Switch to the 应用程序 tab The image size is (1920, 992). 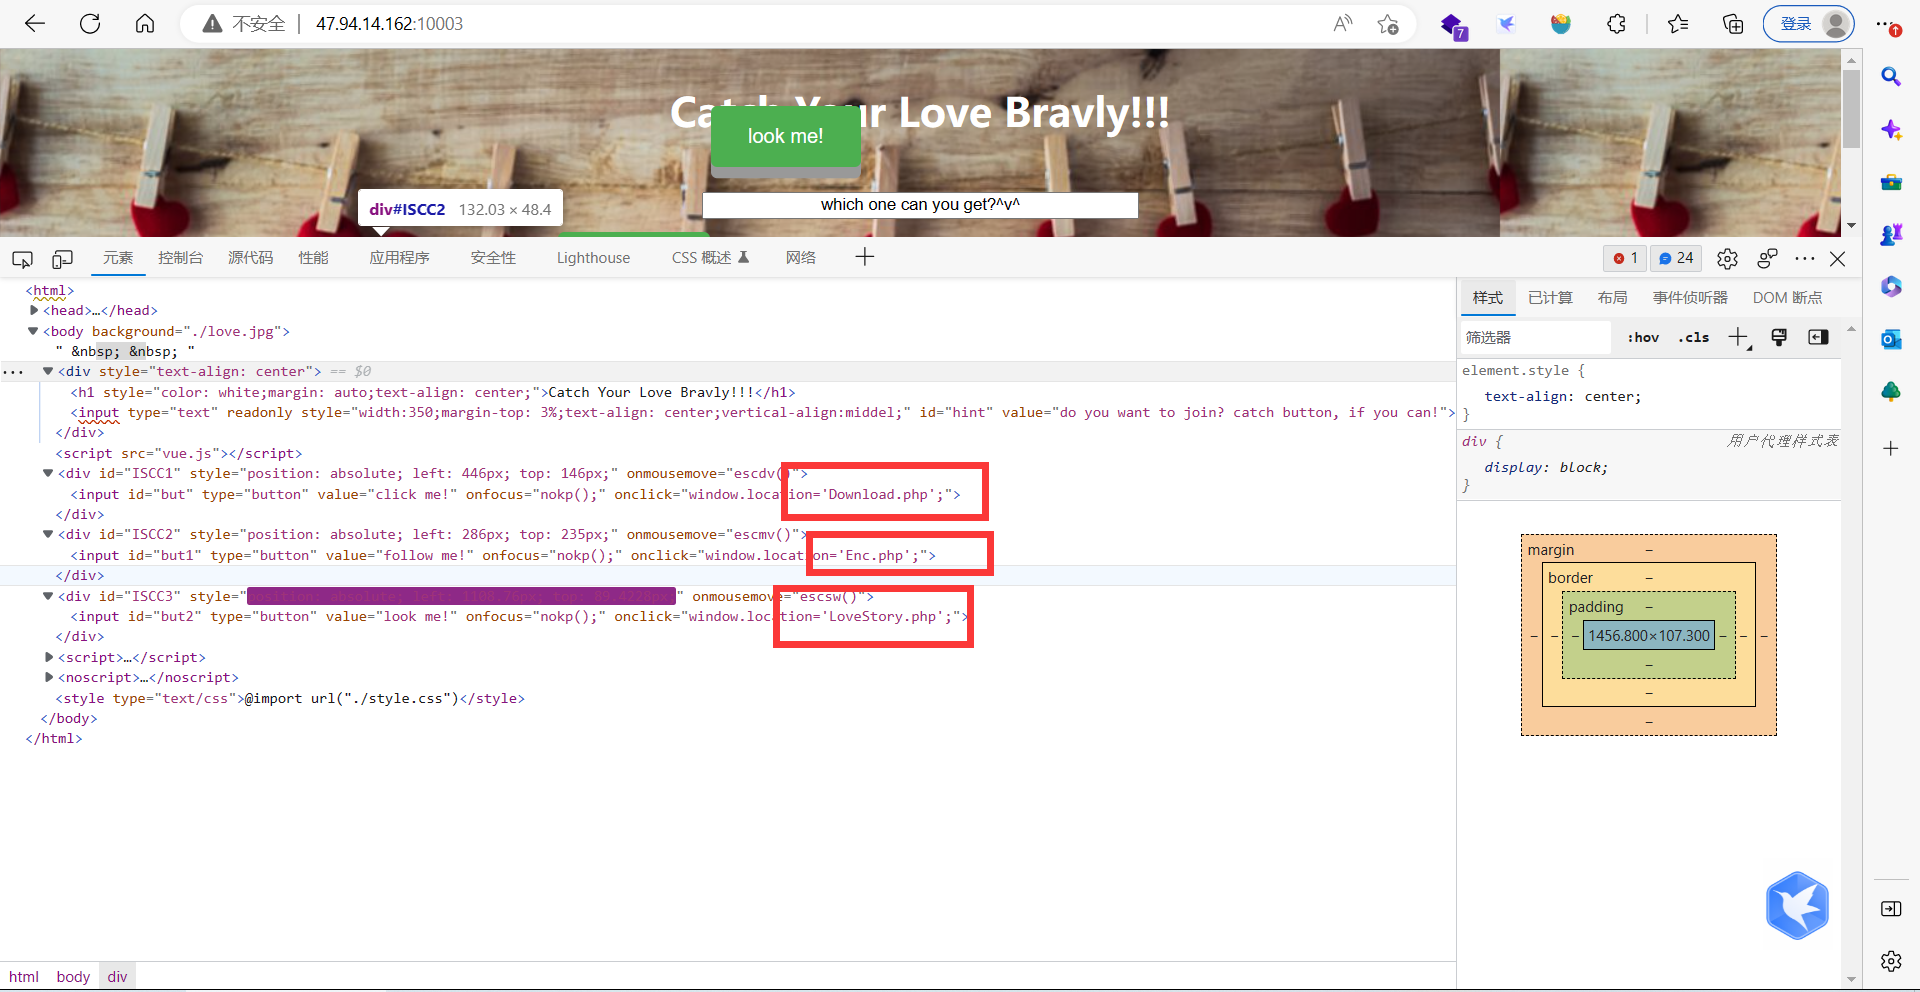click(x=400, y=258)
